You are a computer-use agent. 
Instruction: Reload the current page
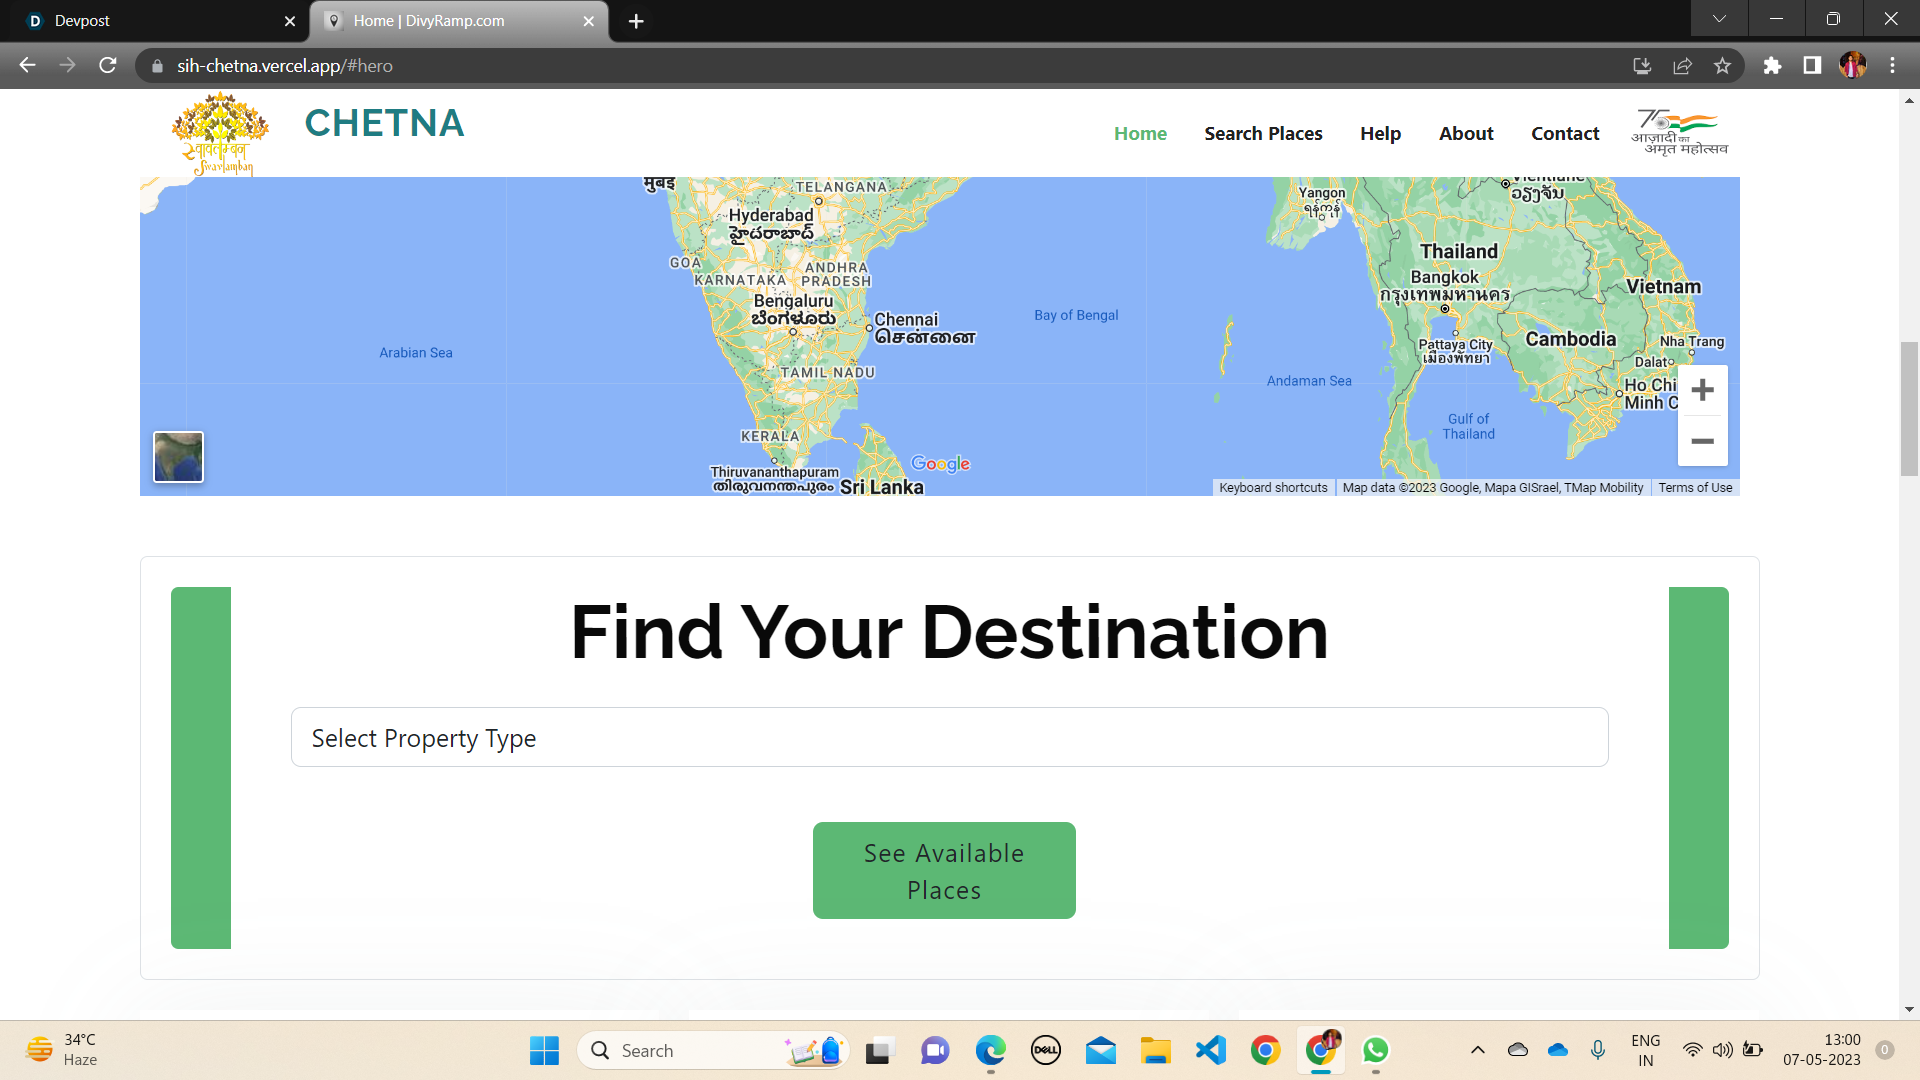tap(108, 66)
